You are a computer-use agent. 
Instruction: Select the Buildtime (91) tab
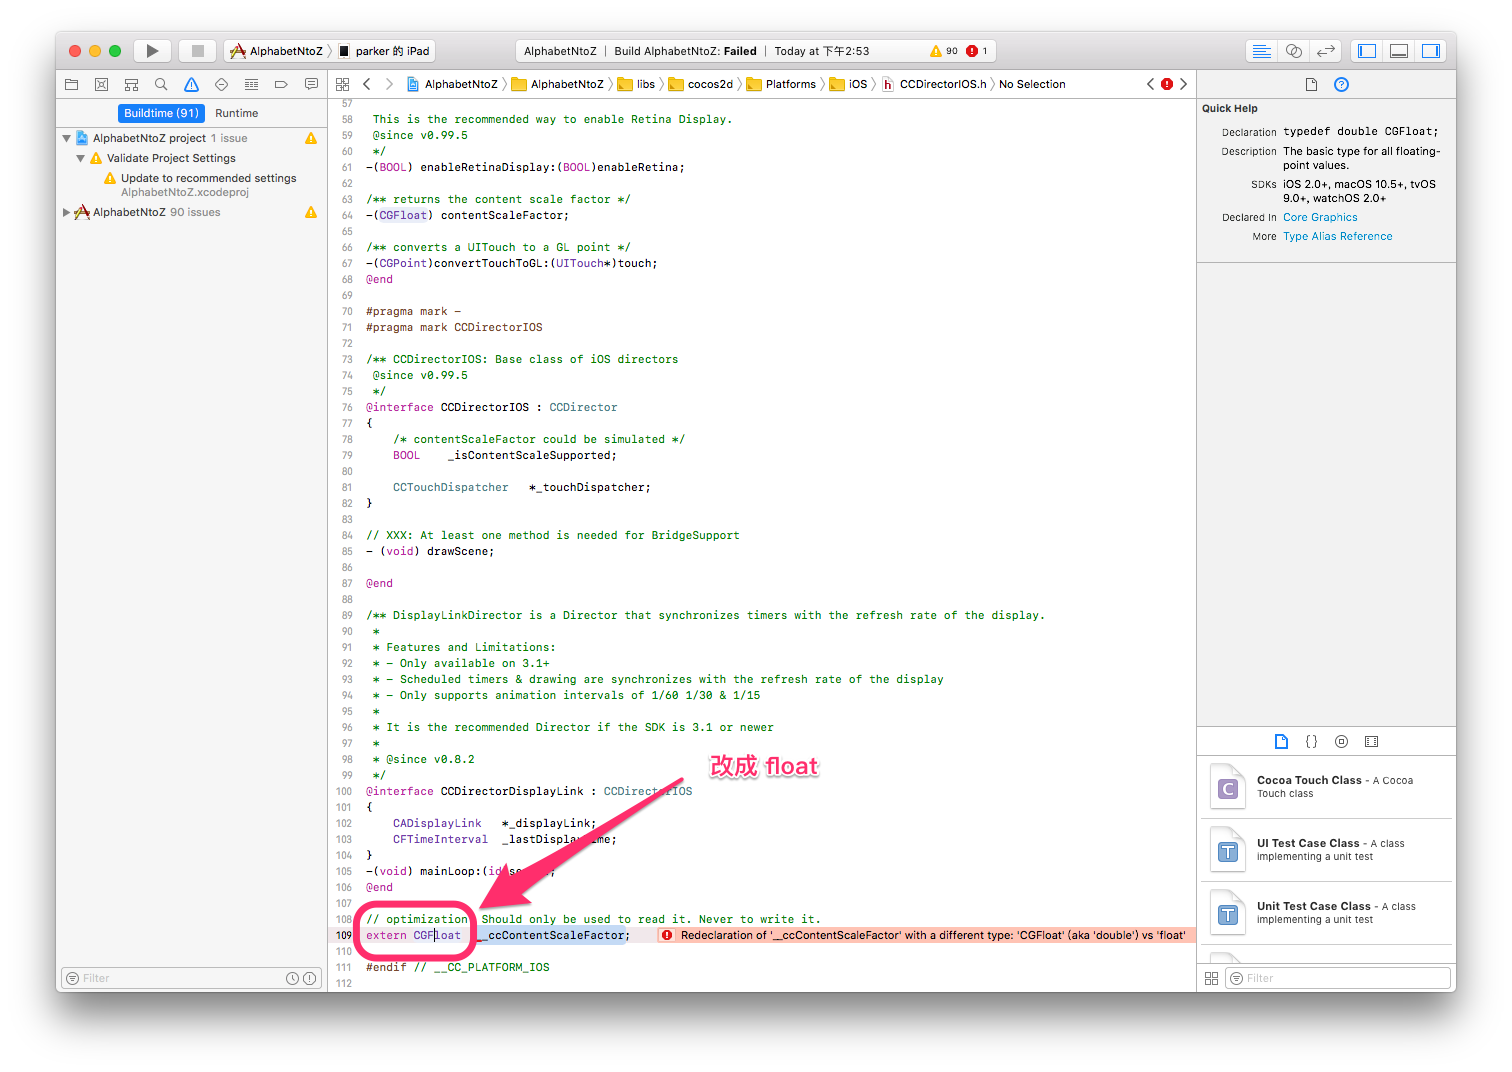coord(161,114)
